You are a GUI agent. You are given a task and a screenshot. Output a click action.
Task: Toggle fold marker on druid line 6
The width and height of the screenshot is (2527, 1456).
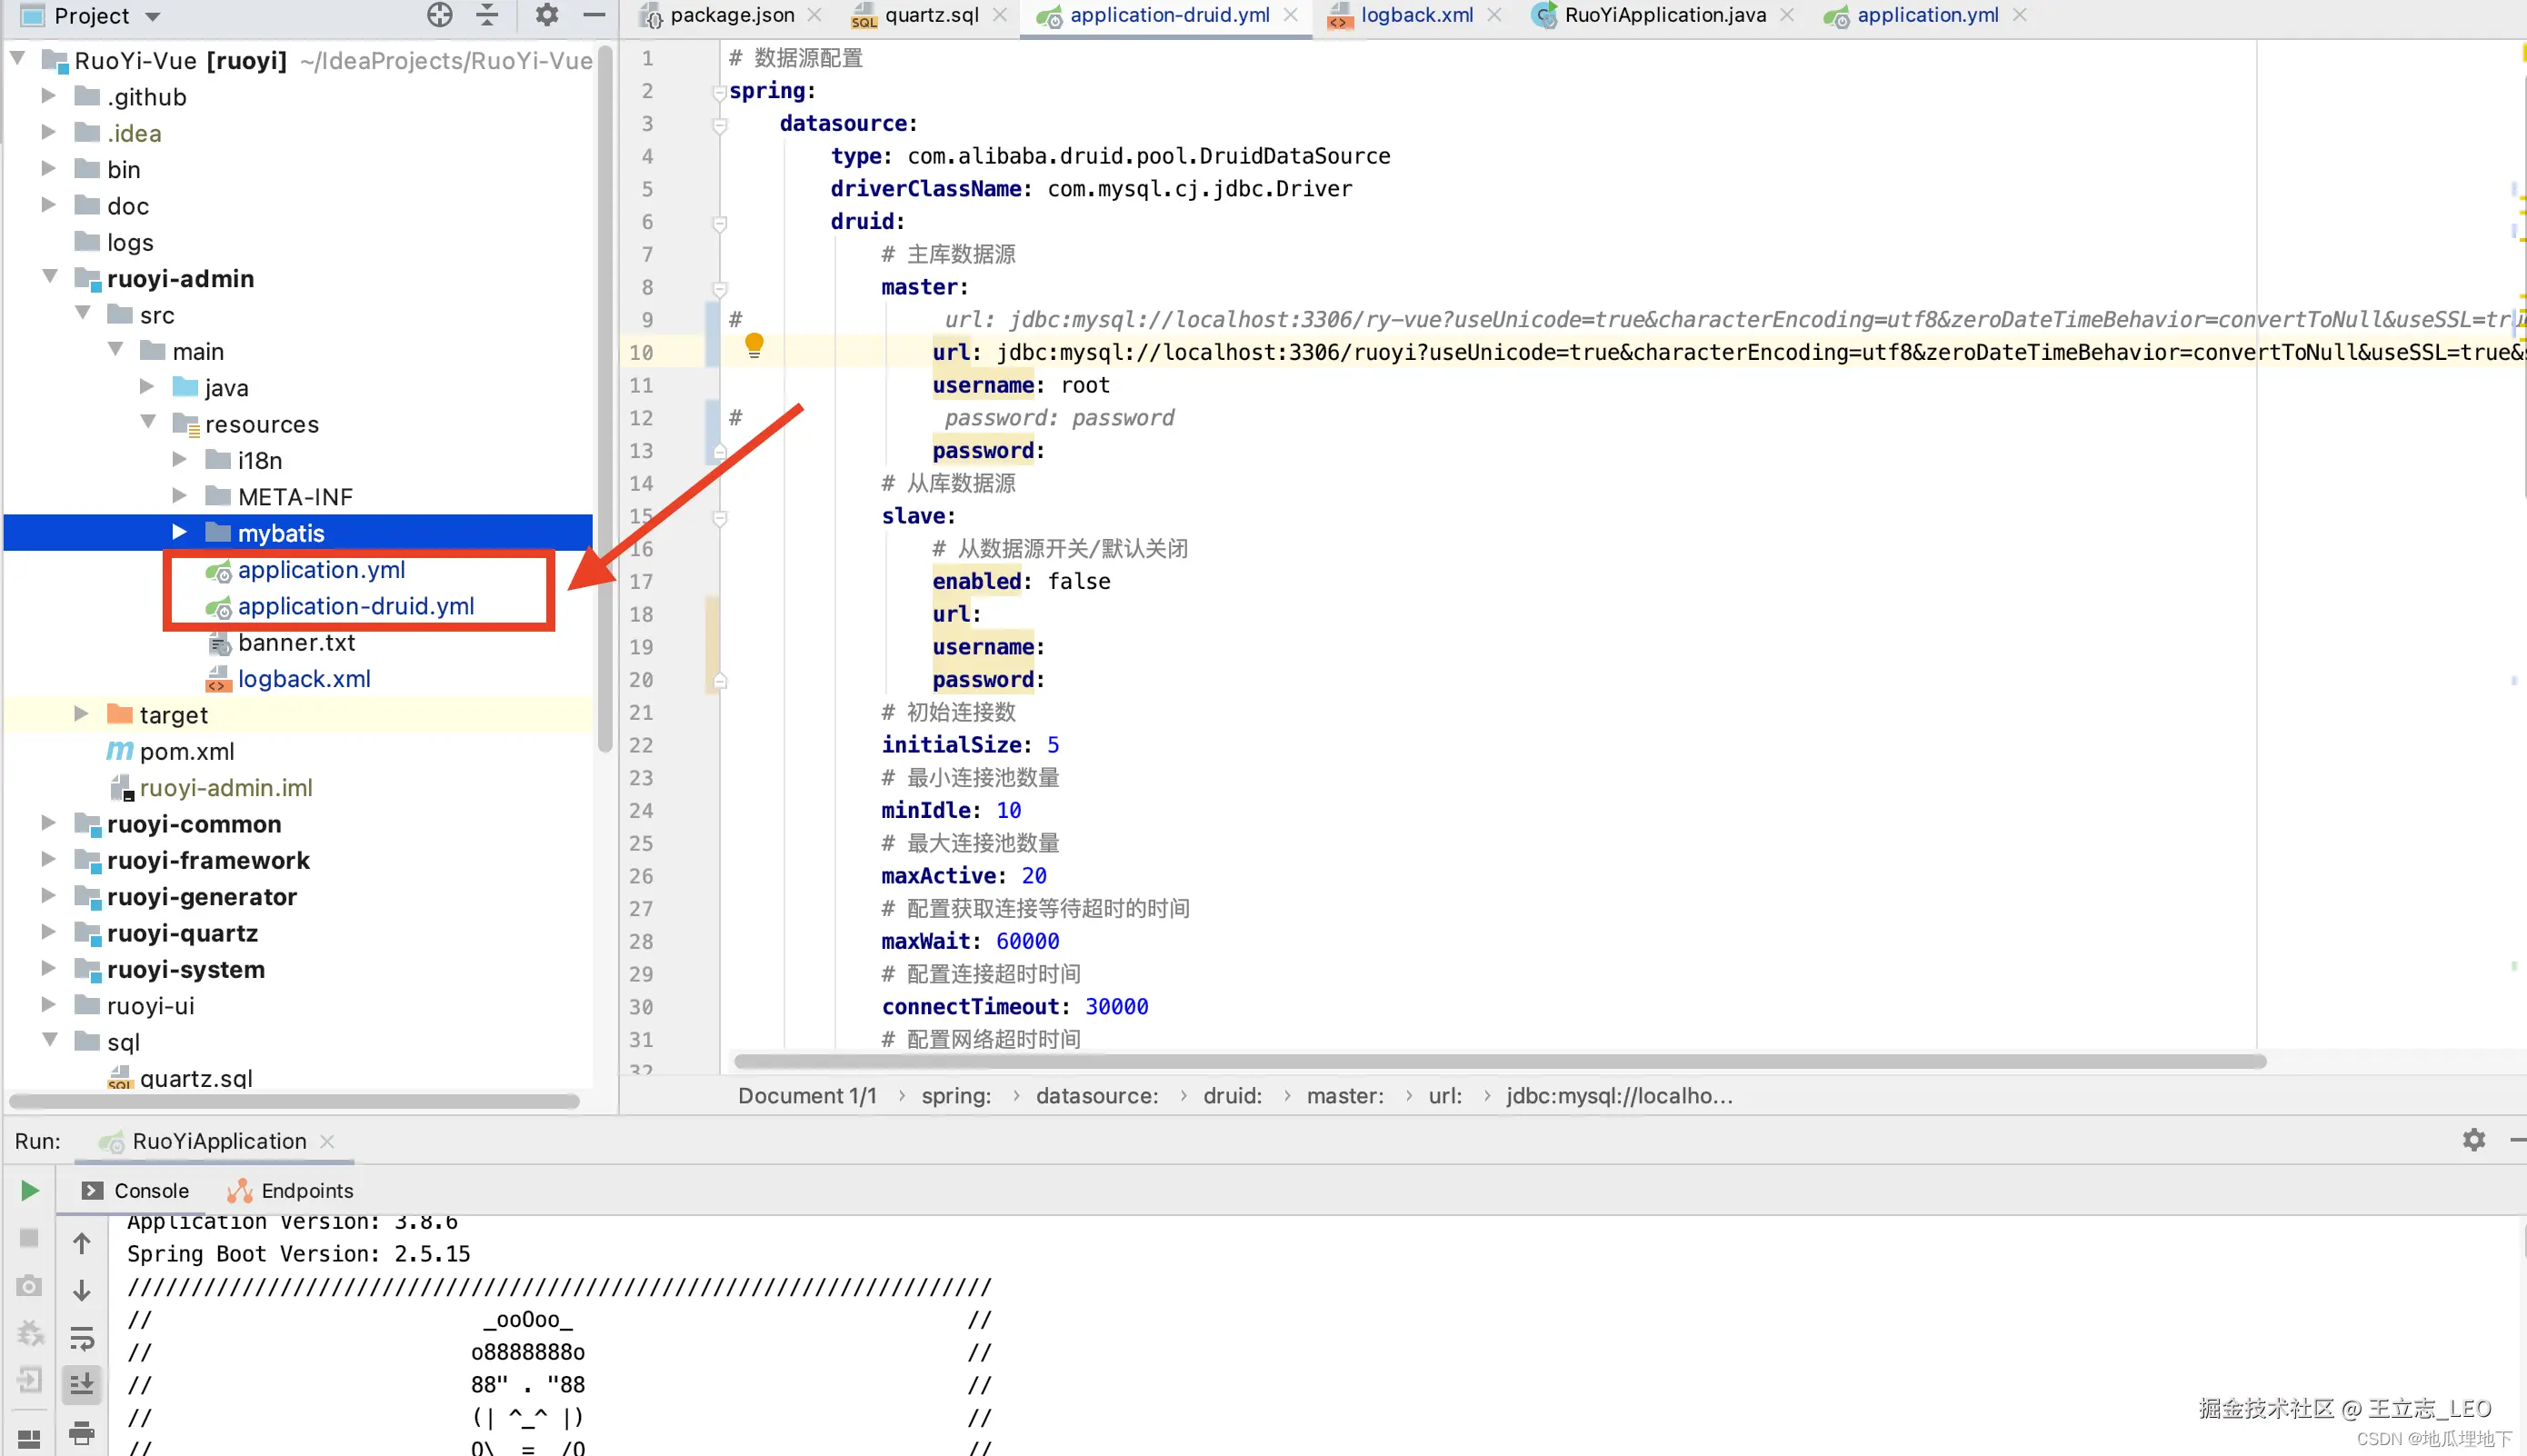tap(719, 222)
